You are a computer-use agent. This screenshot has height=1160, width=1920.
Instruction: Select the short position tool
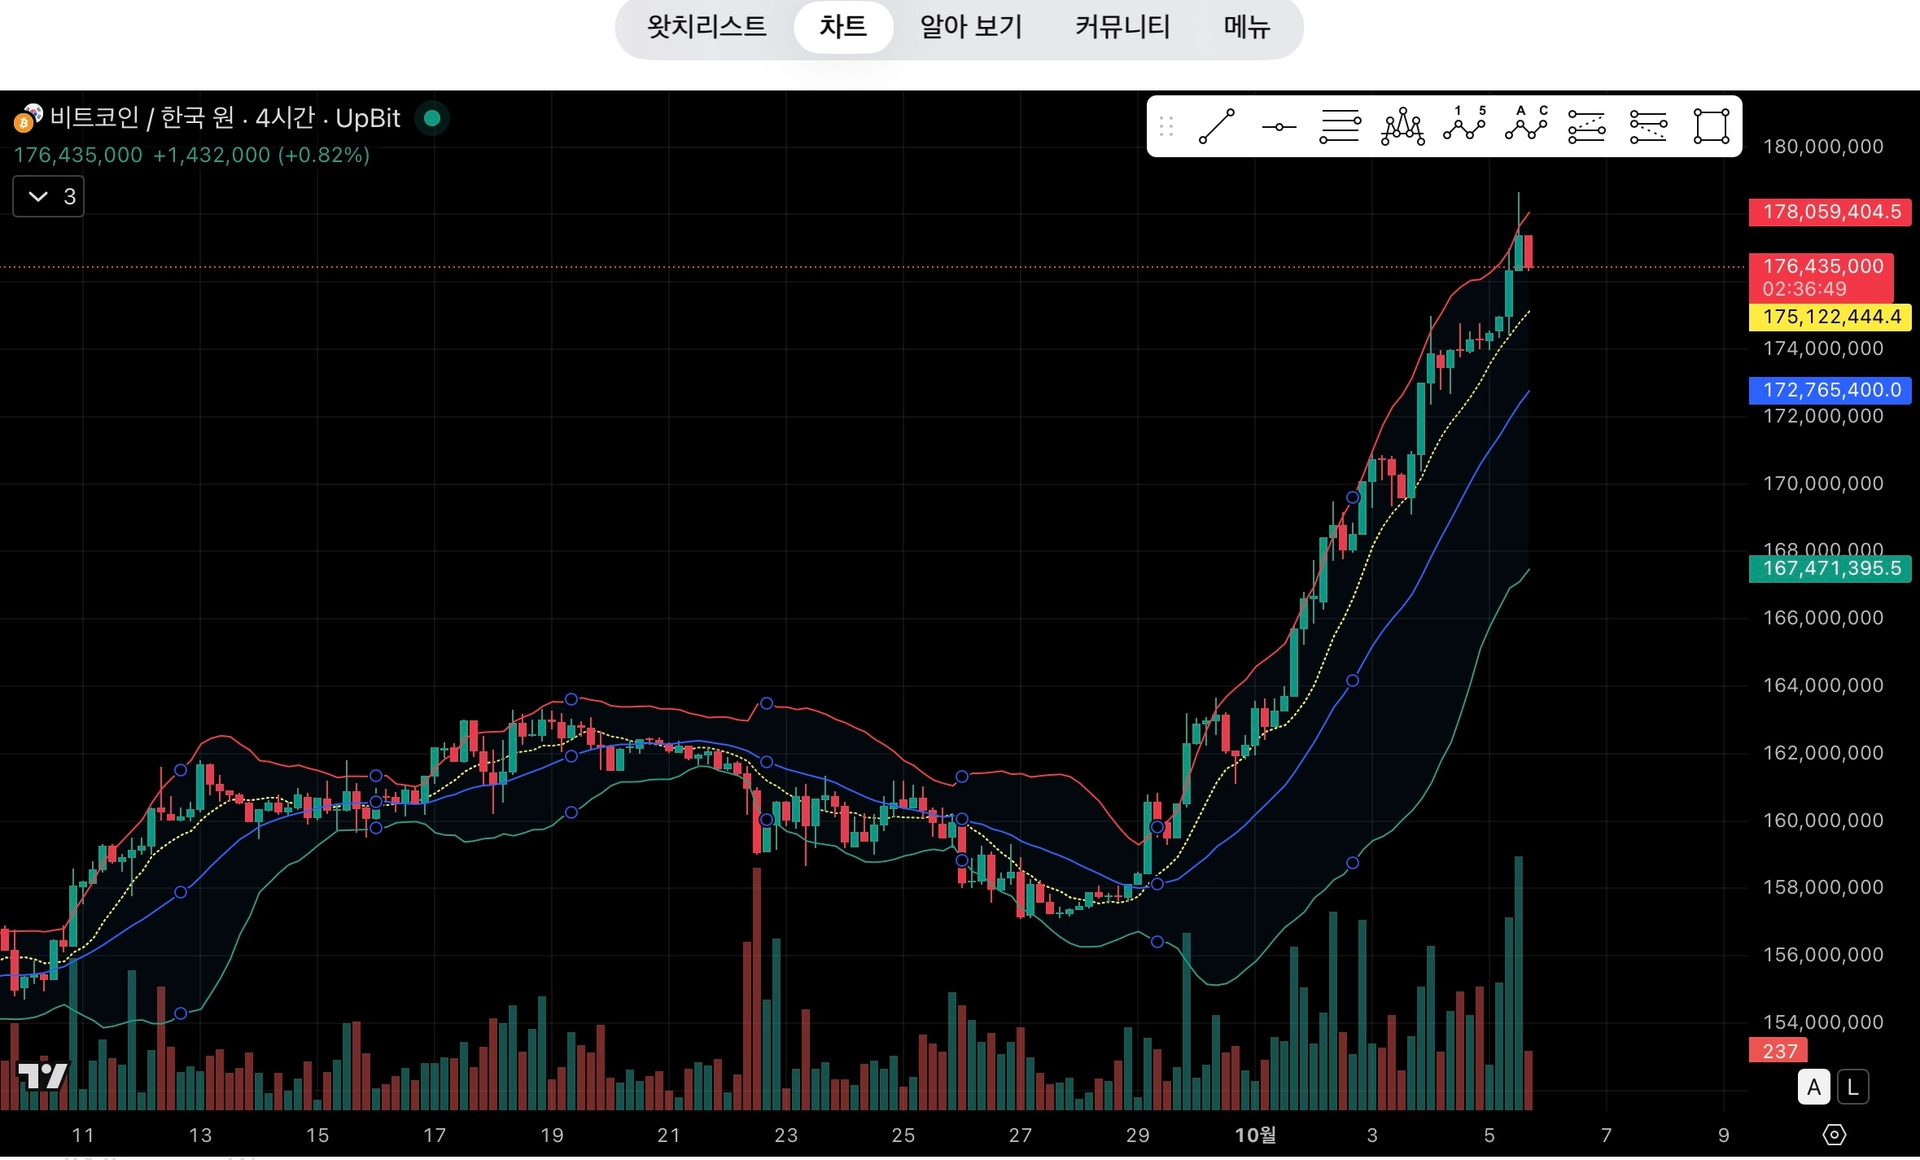1648,127
